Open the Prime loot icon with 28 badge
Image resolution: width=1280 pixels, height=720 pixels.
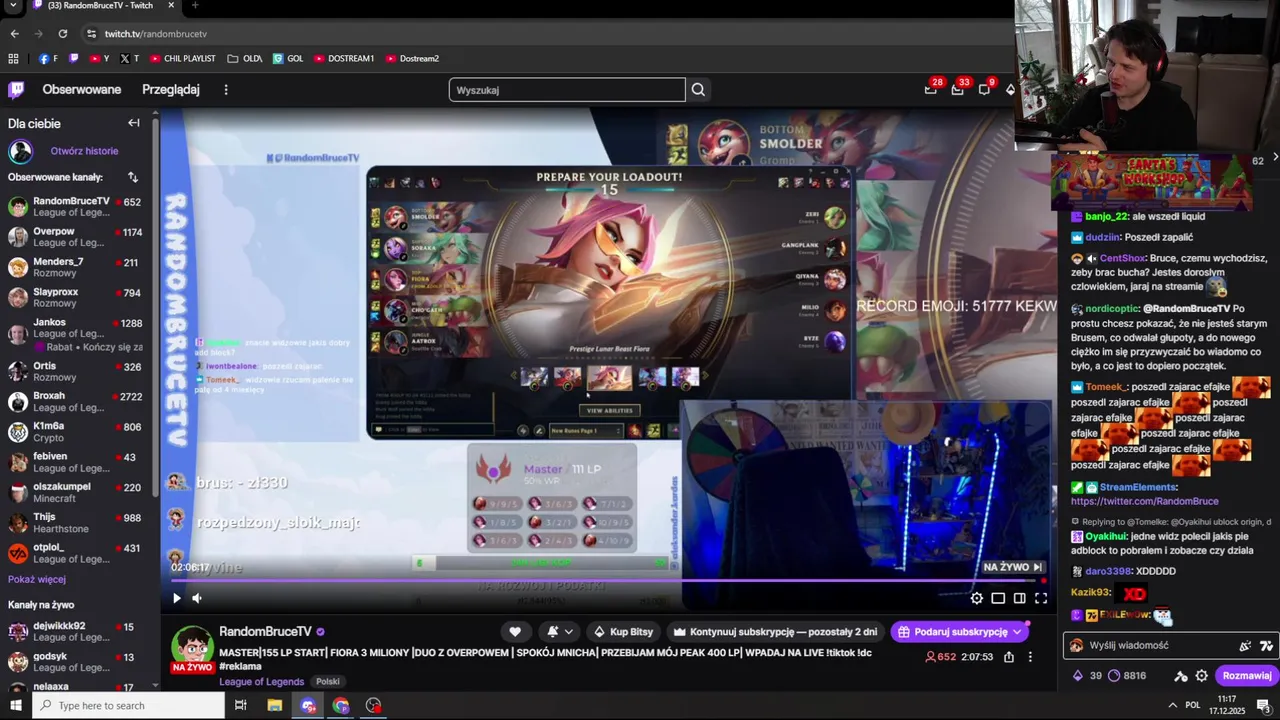[931, 90]
